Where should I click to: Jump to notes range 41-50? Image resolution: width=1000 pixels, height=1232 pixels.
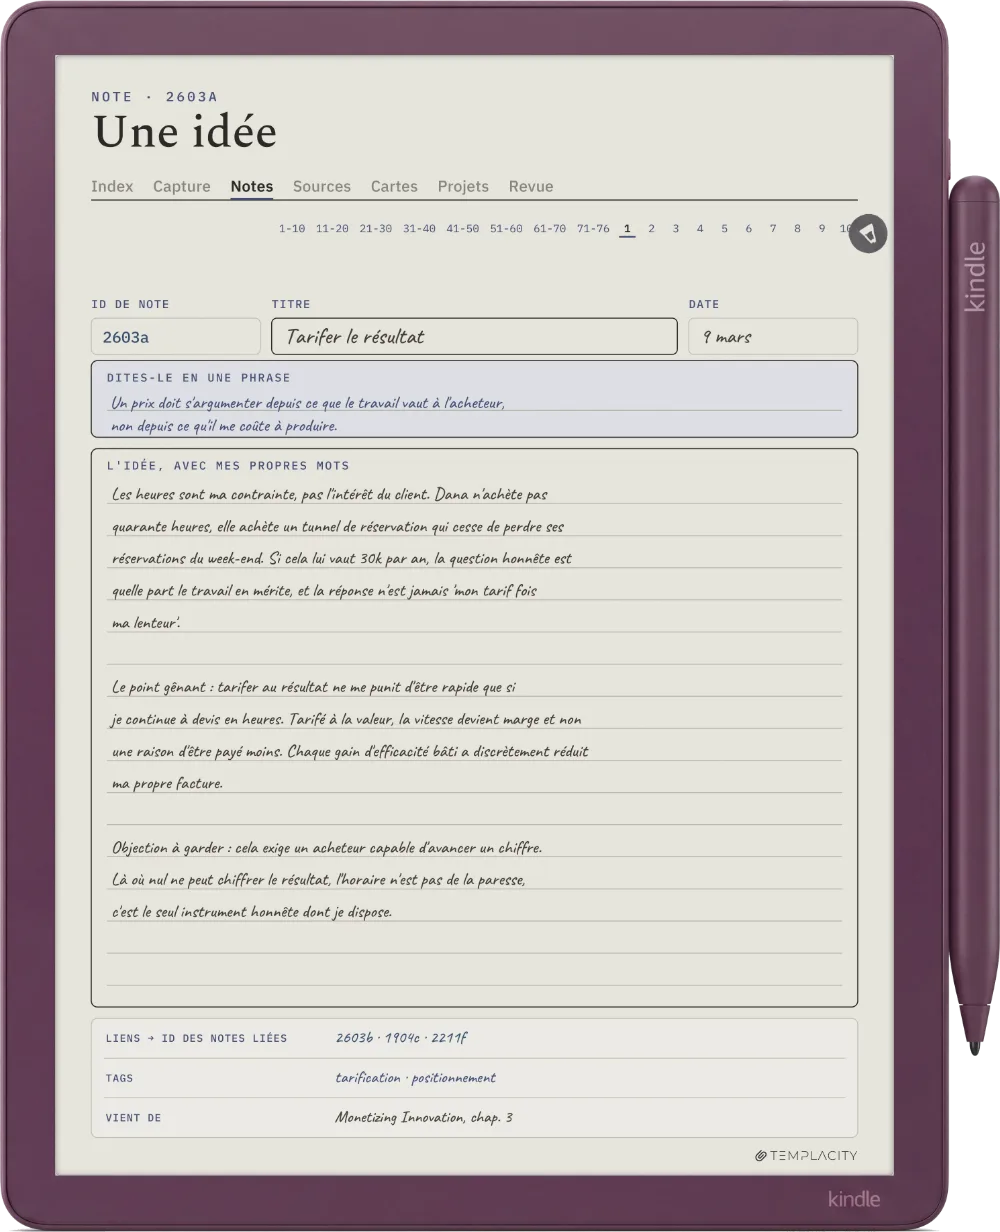pyautogui.click(x=463, y=229)
